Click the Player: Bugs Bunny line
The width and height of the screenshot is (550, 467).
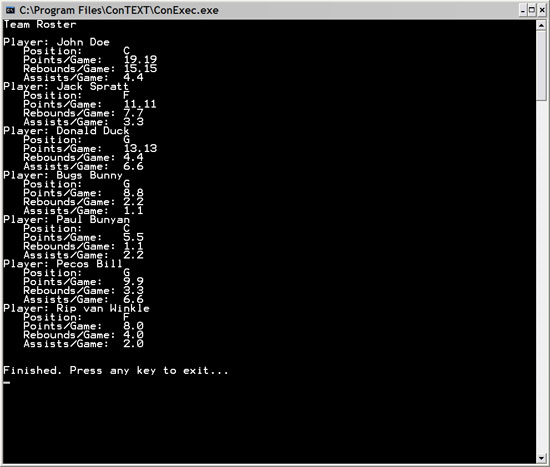click(63, 175)
